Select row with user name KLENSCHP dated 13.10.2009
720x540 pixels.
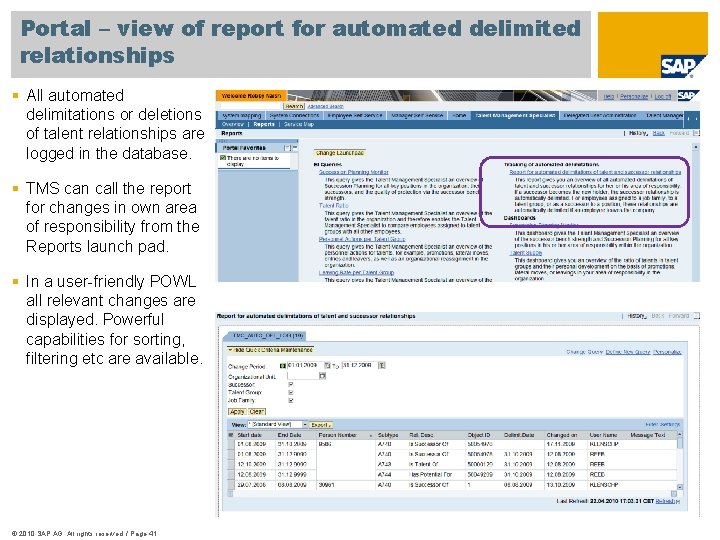point(231,485)
